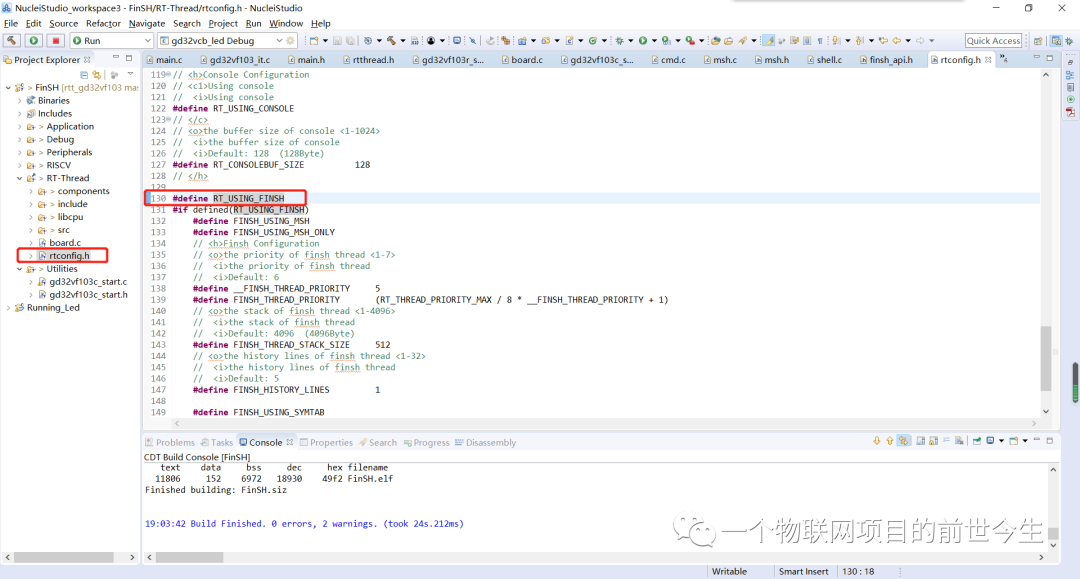Launch the project in Debug mode
The height and width of the screenshot is (579, 1080).
620,41
